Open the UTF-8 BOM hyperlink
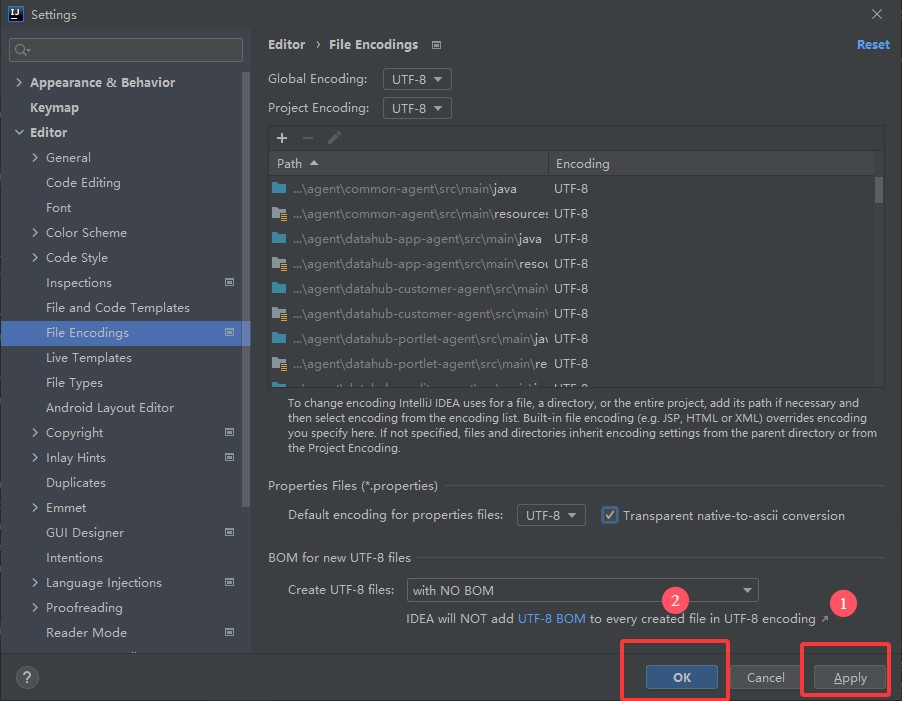This screenshot has height=701, width=902. click(x=552, y=619)
